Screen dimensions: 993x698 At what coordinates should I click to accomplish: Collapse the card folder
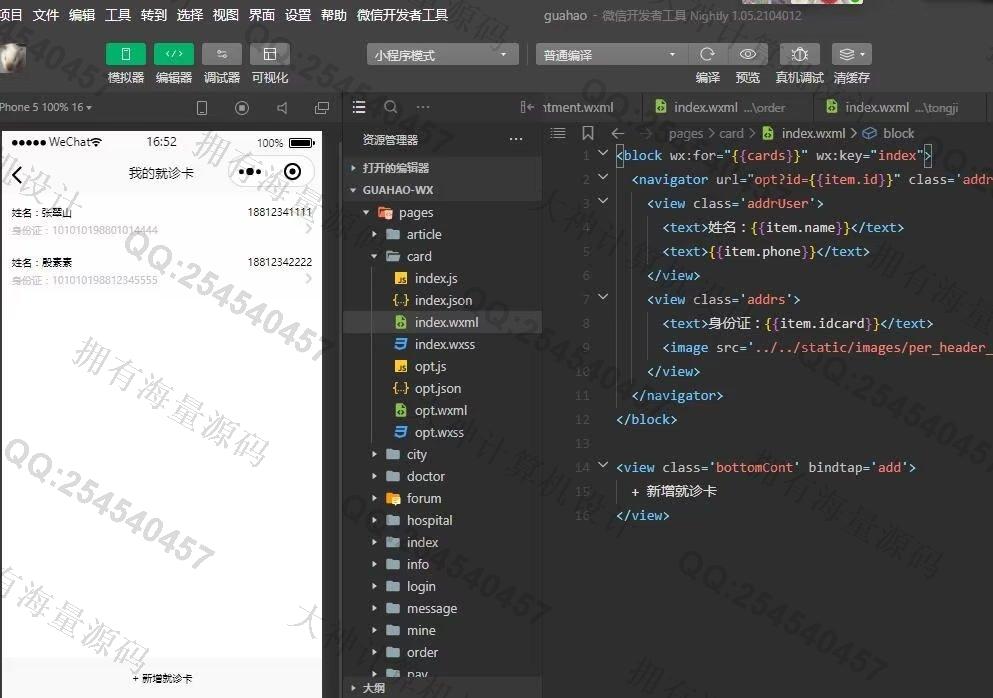tap(443, 257)
